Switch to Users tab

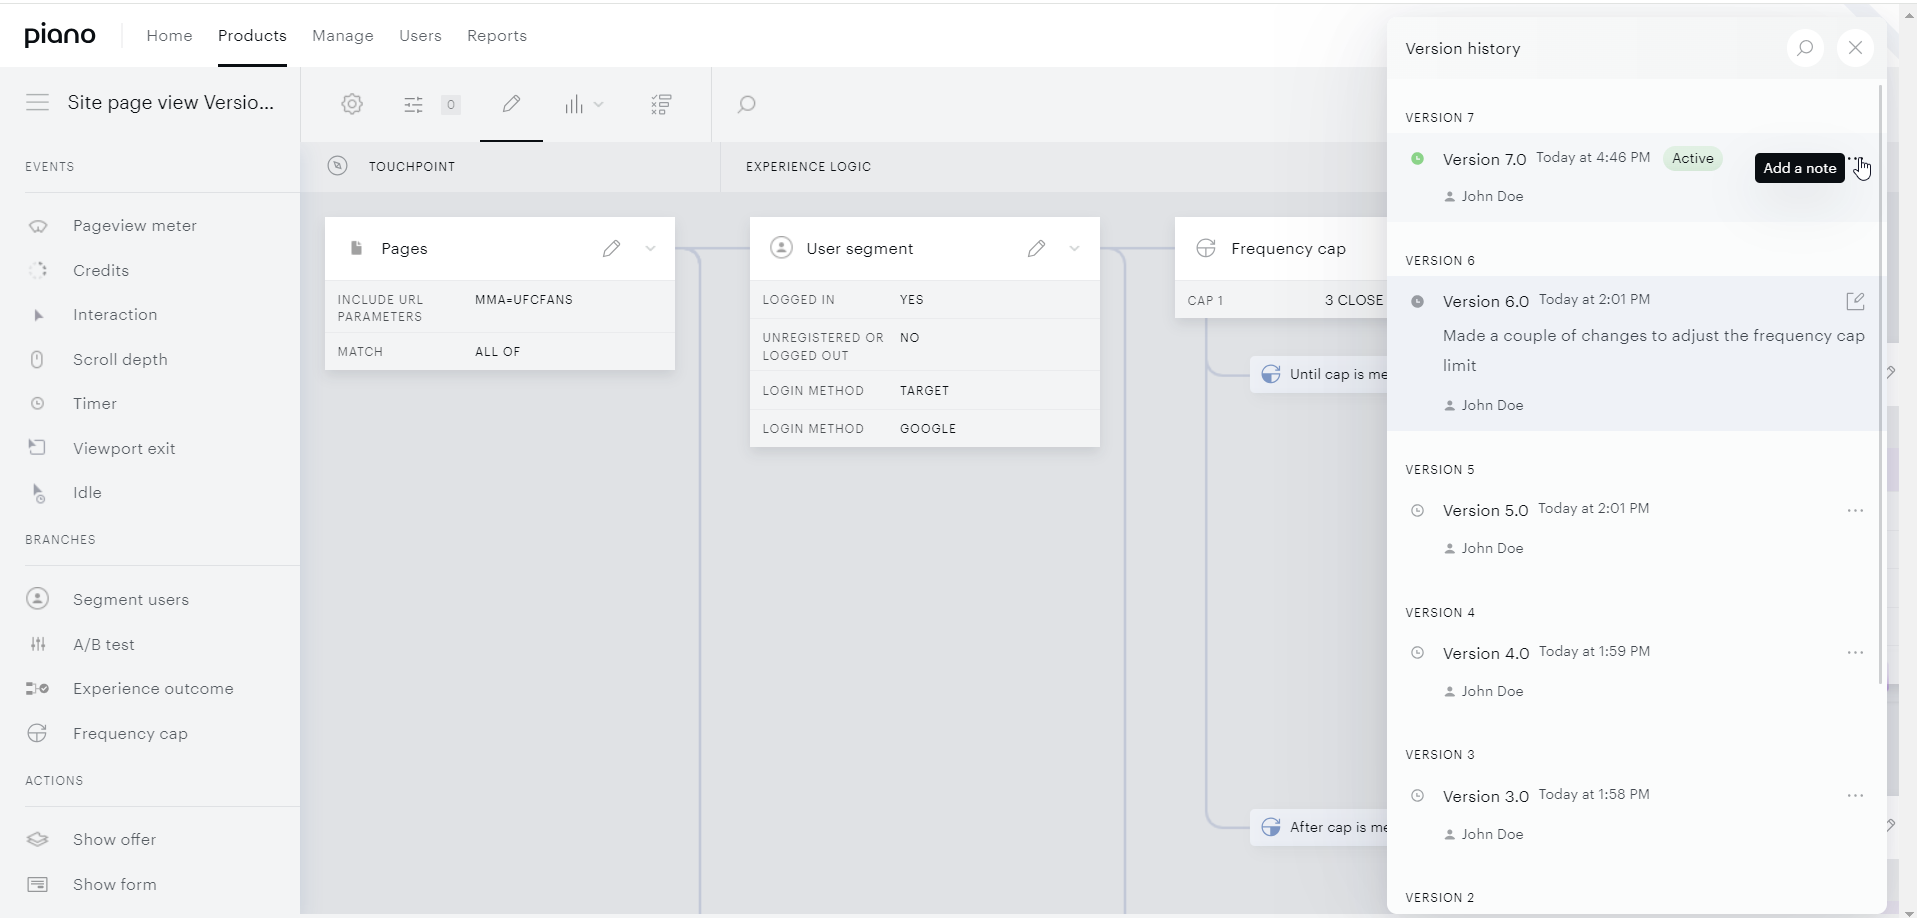(420, 35)
